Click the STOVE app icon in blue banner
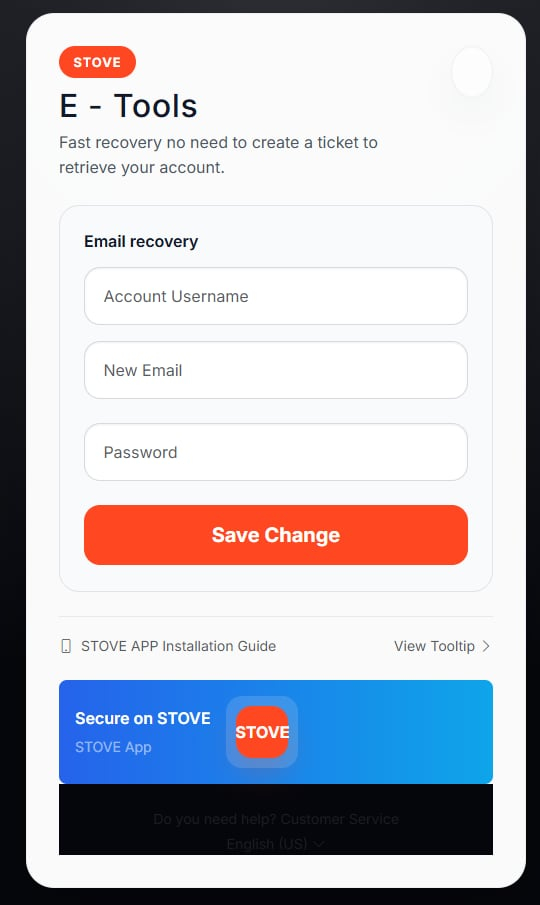 [x=262, y=732]
